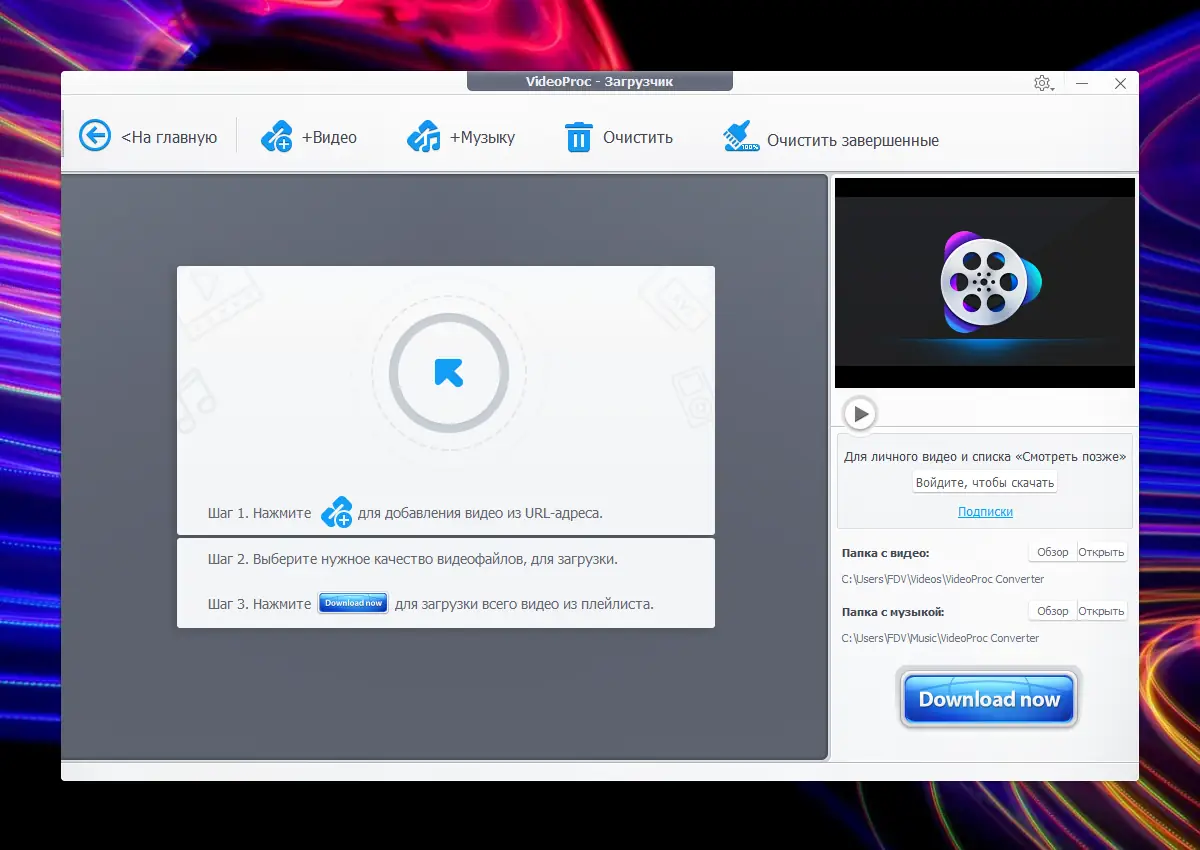Click the <На главную label
The width and height of the screenshot is (1200, 850).
click(169, 137)
